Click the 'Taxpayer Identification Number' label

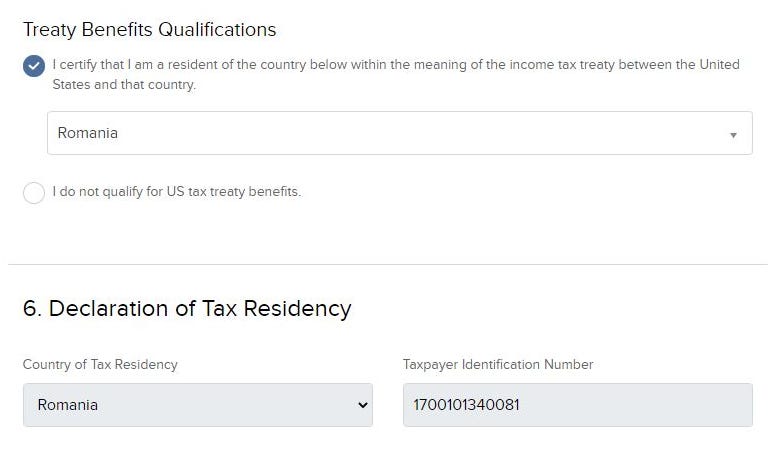tap(498, 364)
